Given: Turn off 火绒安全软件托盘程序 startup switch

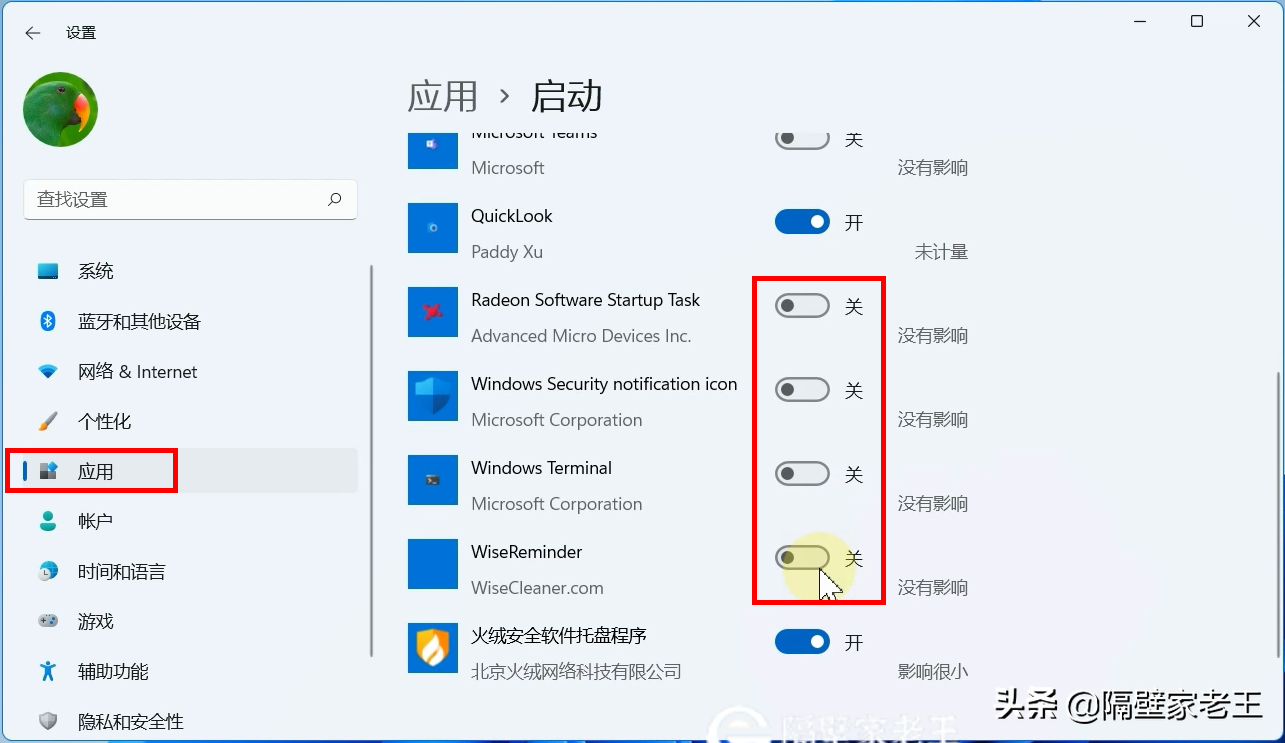Looking at the screenshot, I should 802,642.
